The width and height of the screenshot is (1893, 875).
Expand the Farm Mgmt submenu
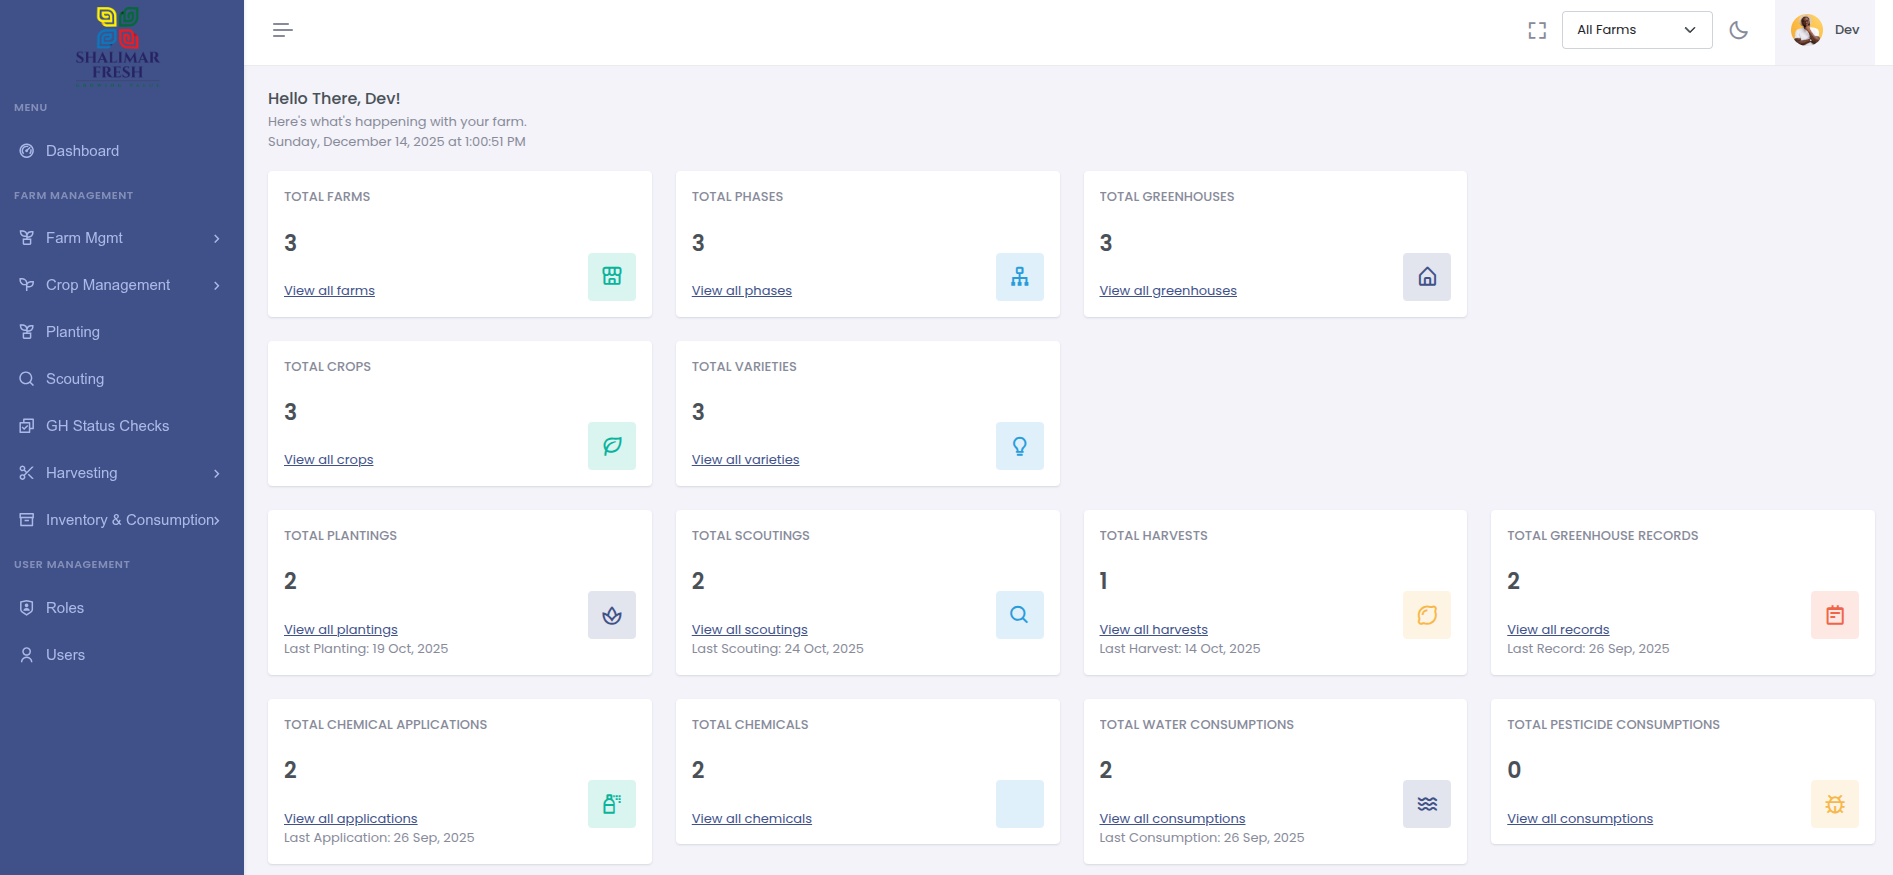(x=120, y=238)
